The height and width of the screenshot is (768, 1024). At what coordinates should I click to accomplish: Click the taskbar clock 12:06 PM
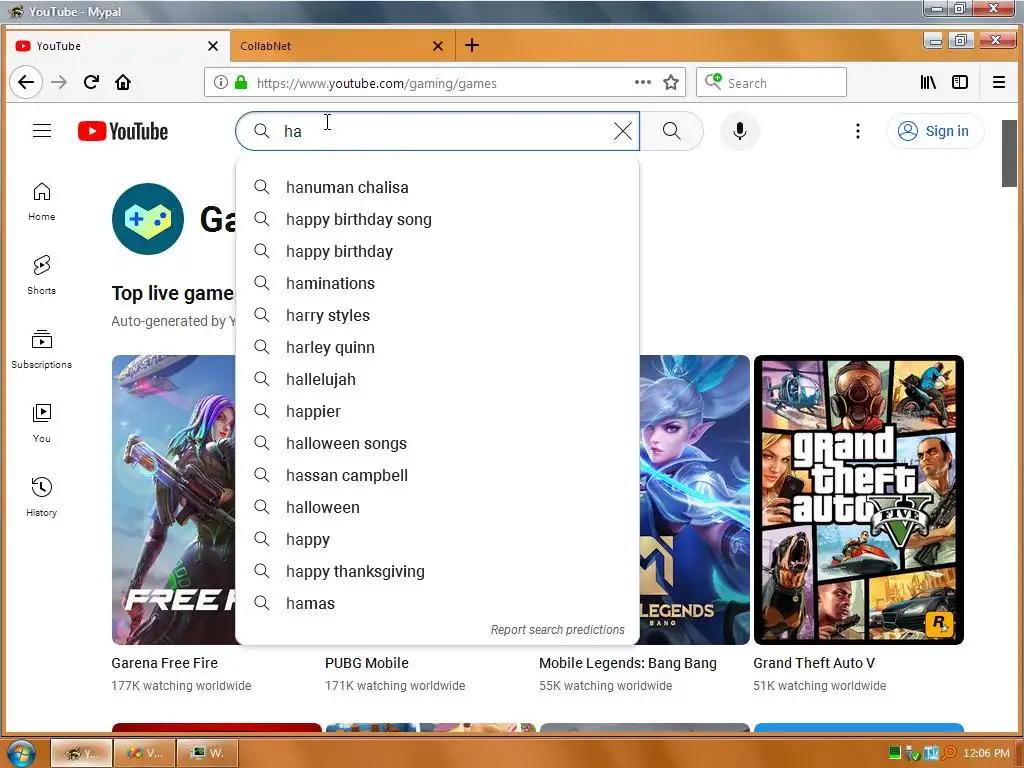[986, 753]
